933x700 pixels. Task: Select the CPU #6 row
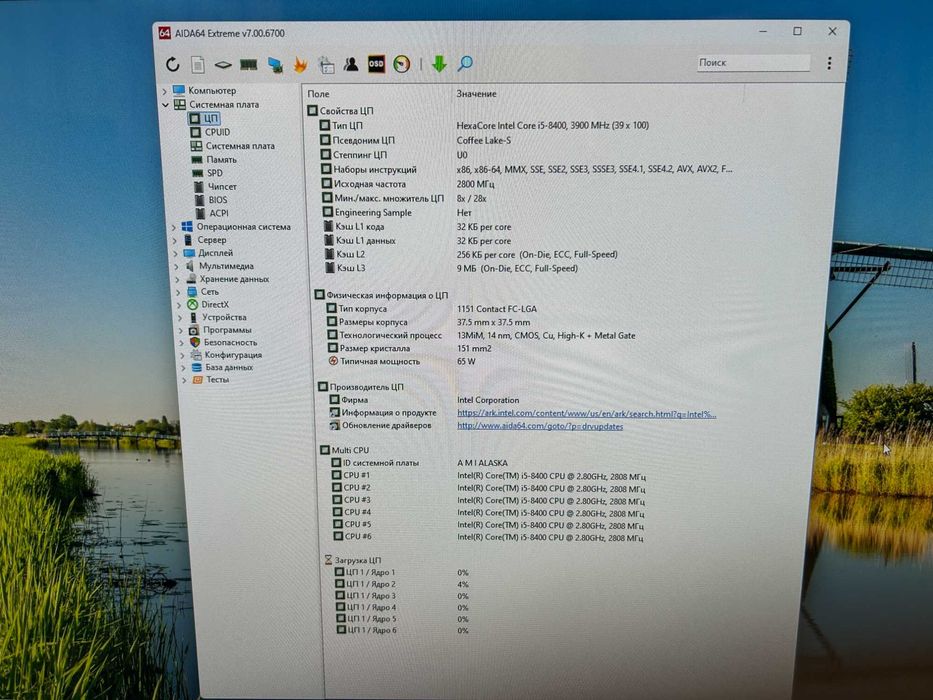point(488,536)
